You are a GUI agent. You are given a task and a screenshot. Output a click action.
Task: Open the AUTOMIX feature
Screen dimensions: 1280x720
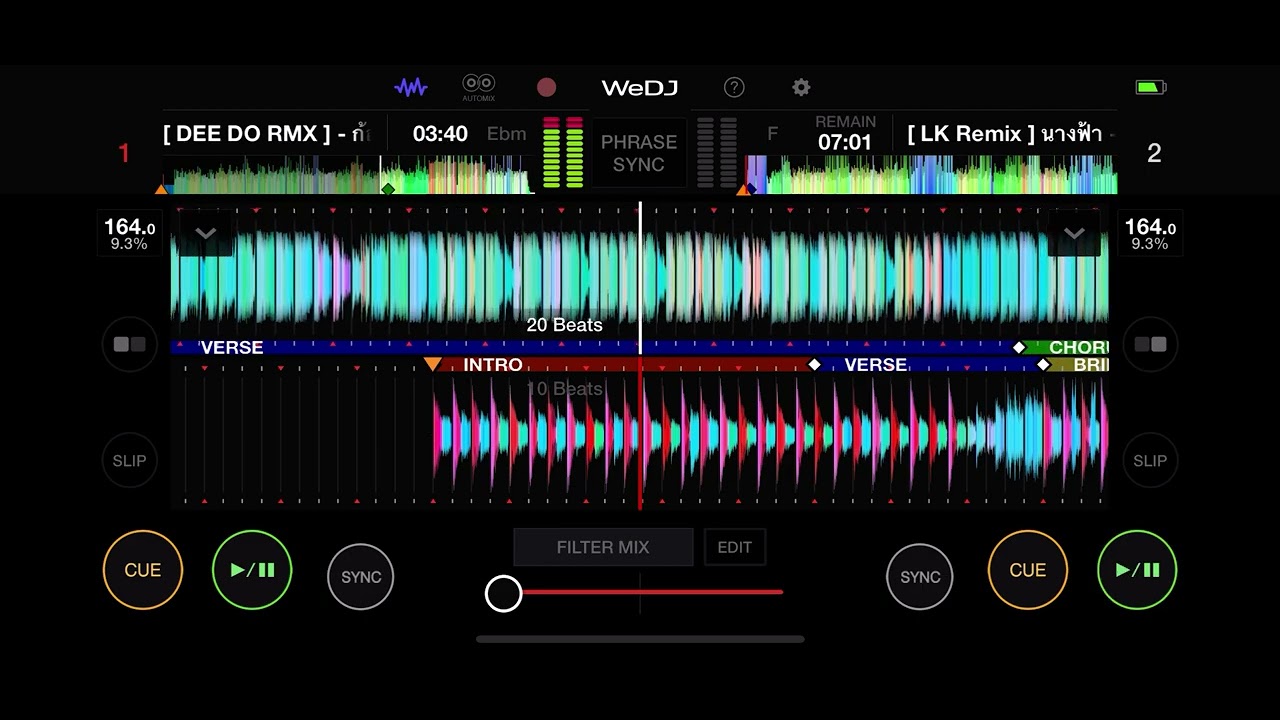click(x=479, y=87)
